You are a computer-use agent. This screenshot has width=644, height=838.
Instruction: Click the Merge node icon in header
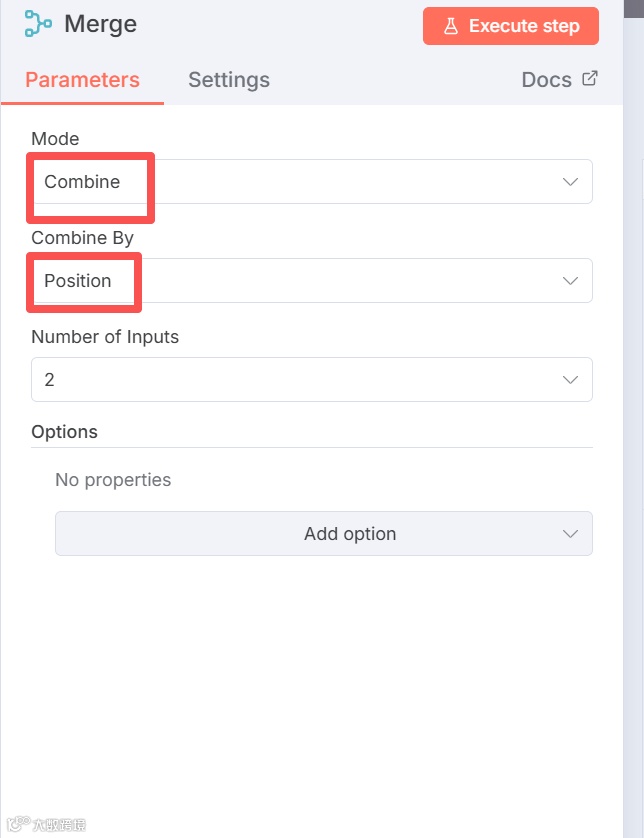[37, 24]
